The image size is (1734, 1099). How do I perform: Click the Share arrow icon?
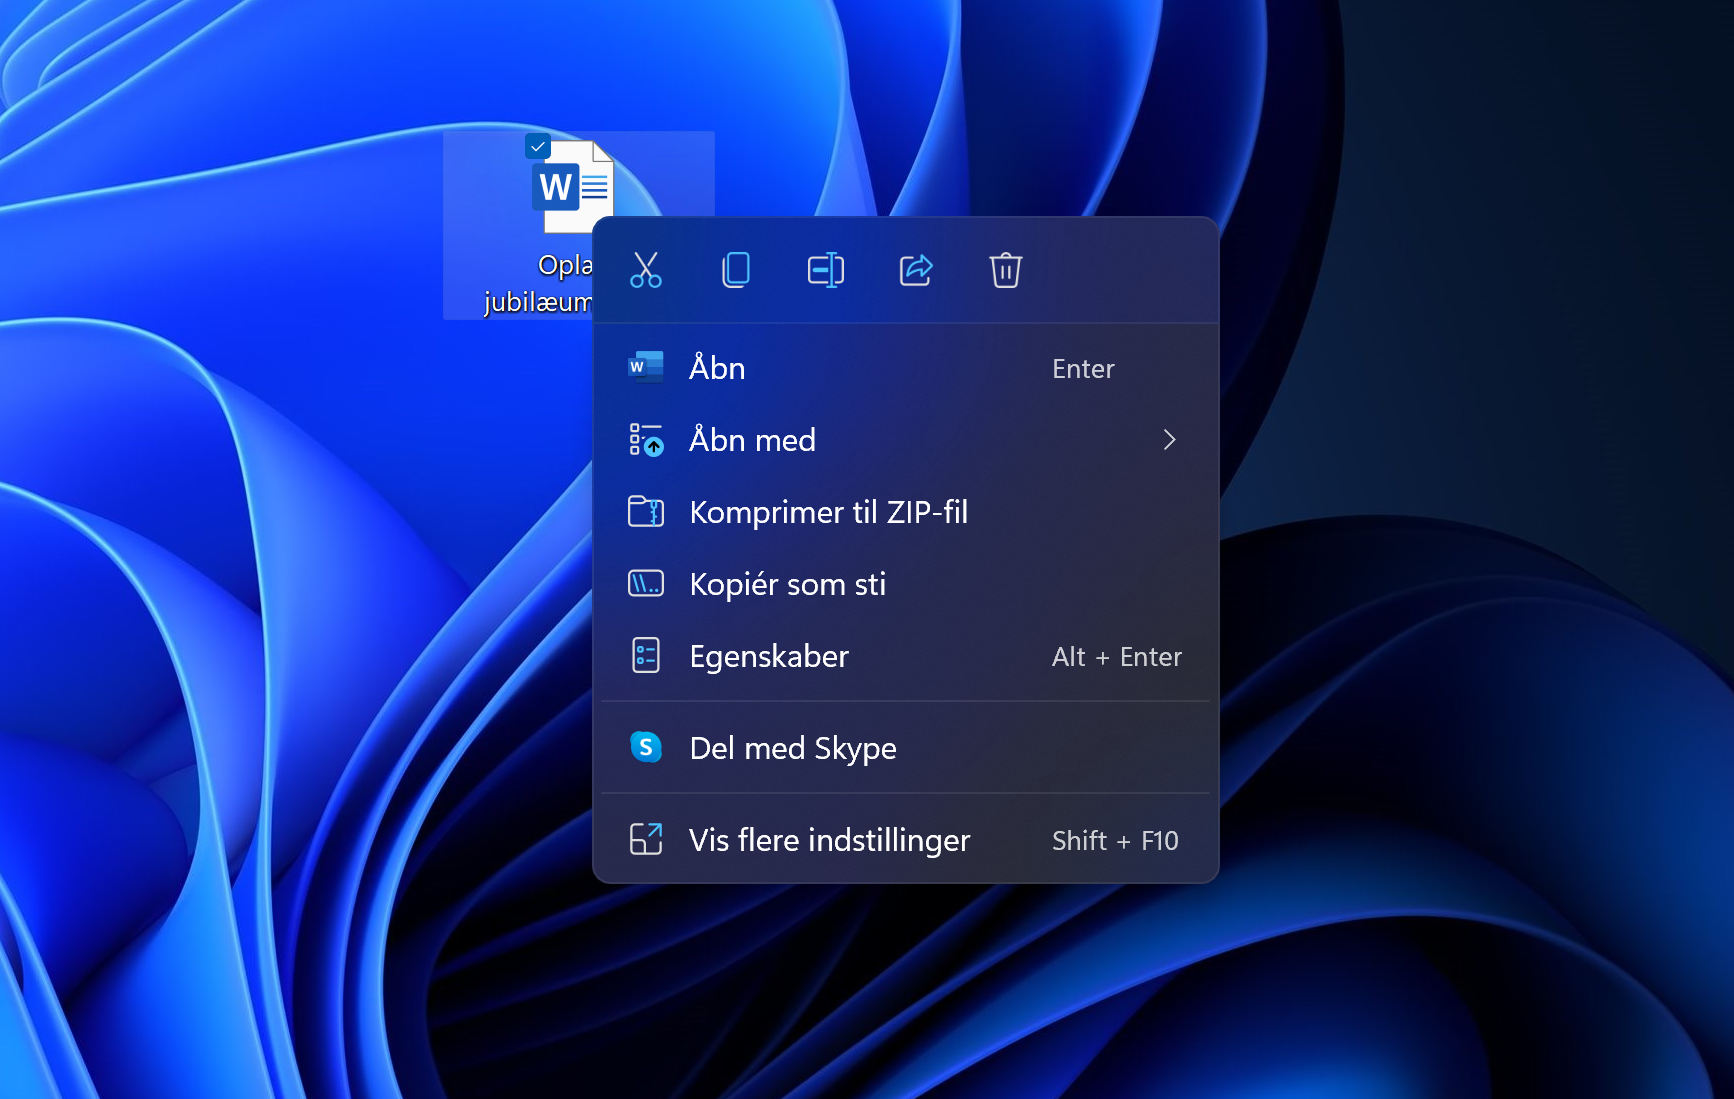tap(915, 270)
